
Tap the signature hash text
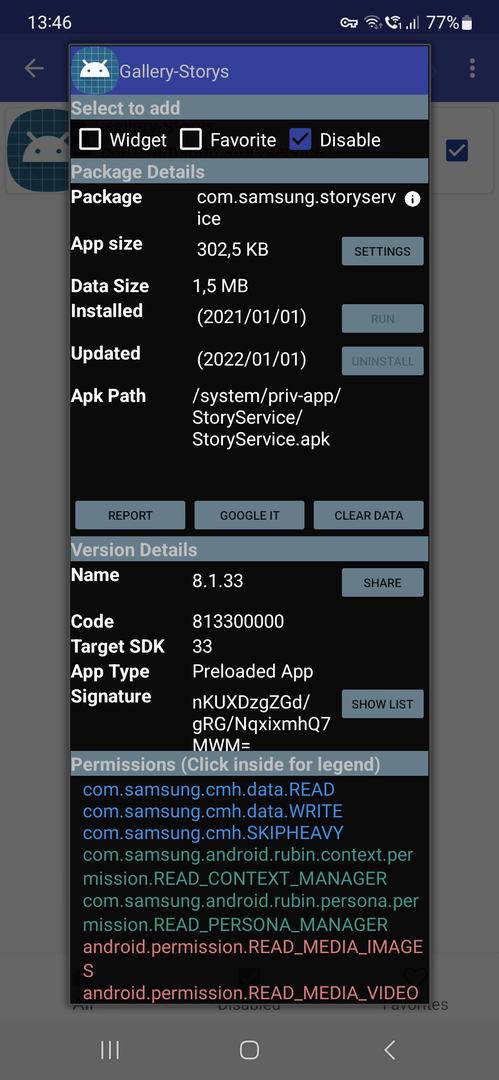click(261, 723)
